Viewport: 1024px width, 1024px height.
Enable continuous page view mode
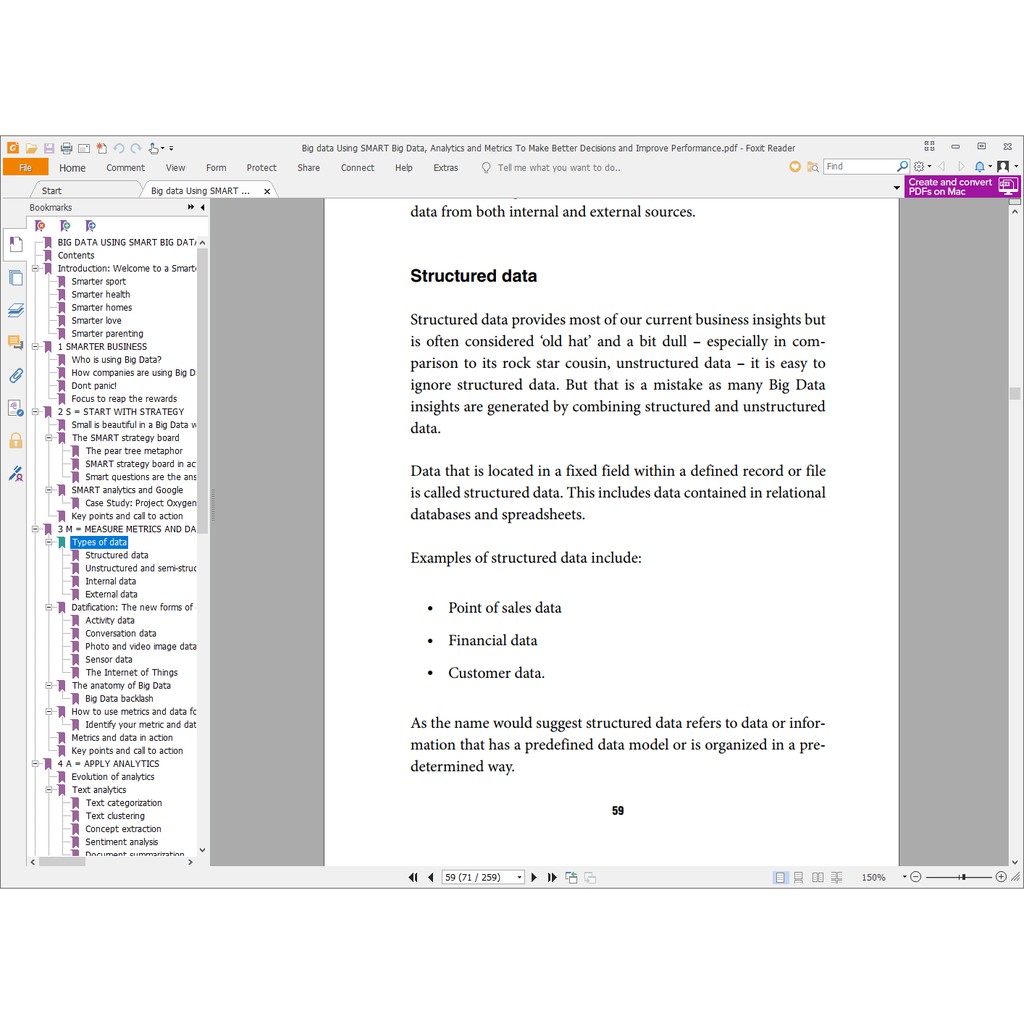pyautogui.click(x=798, y=878)
